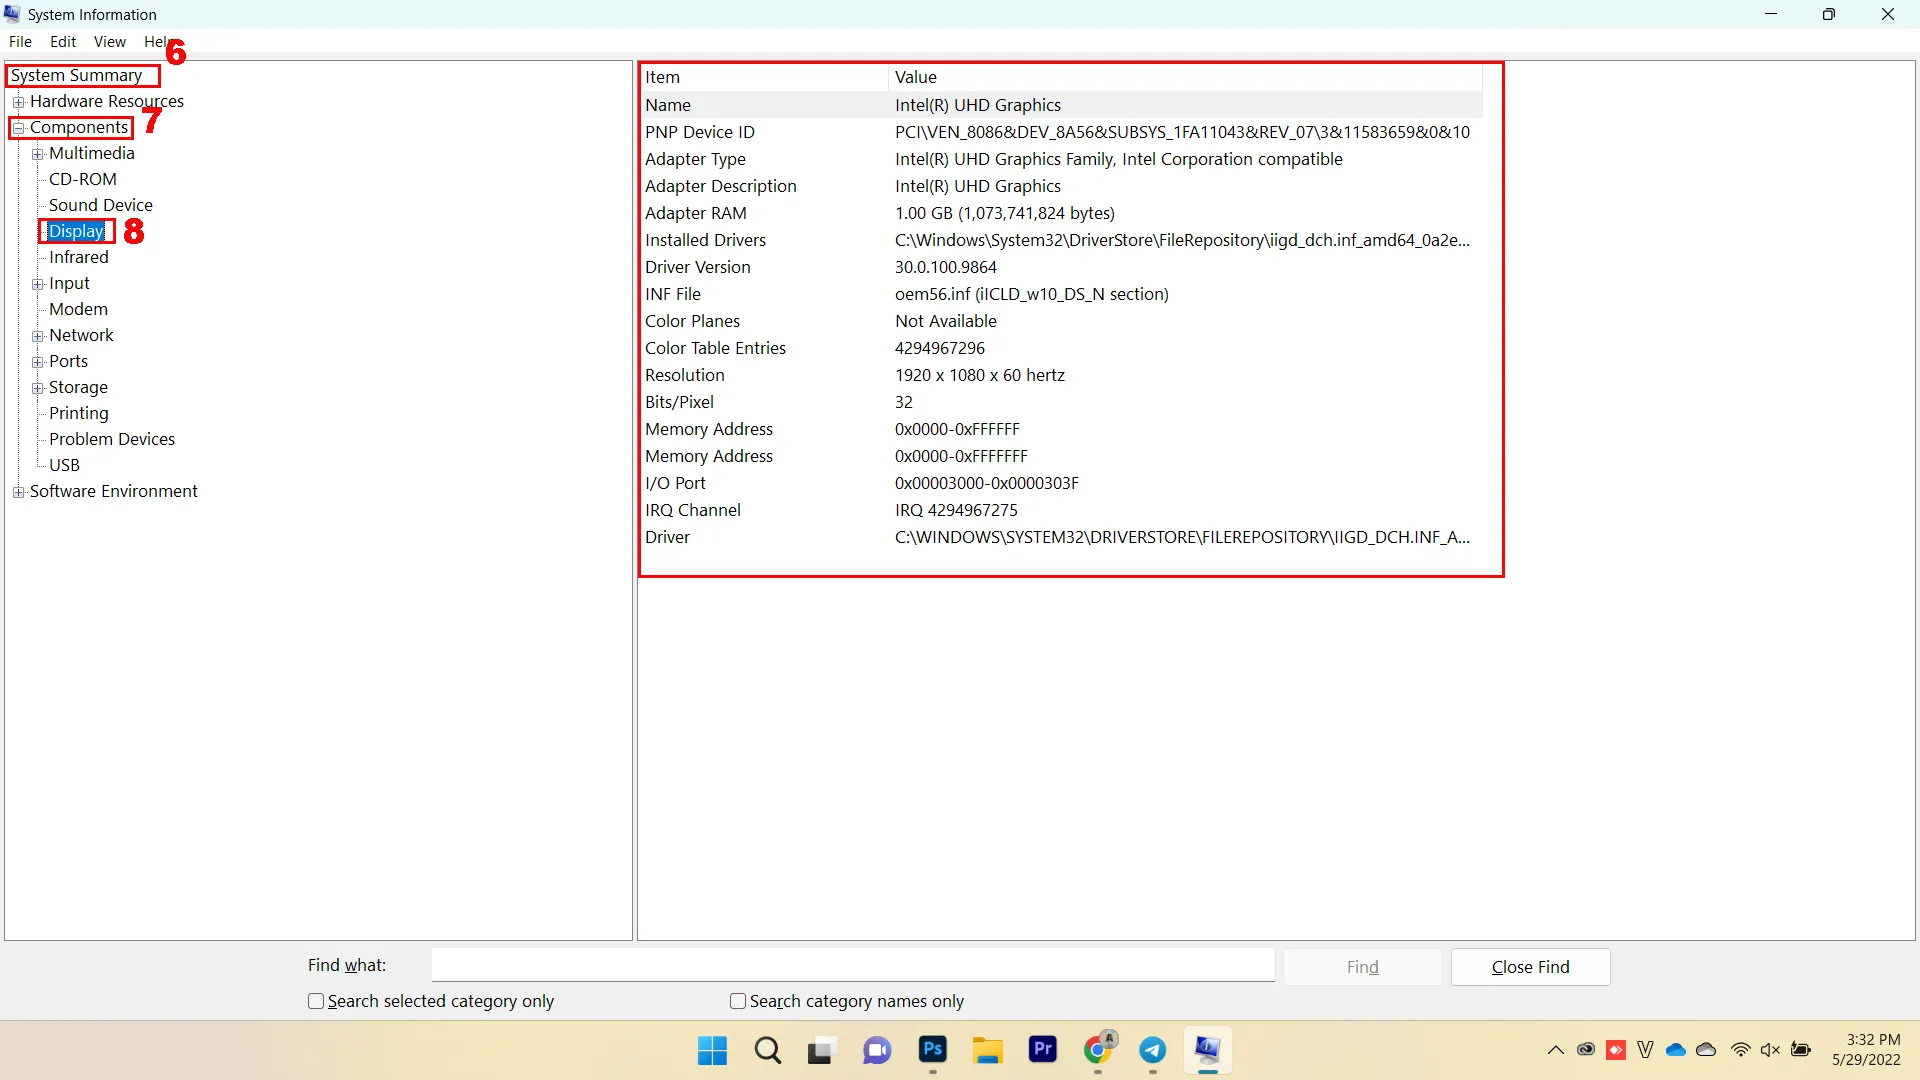1920x1080 pixels.
Task: Open the taskbar Search icon
Action: [x=767, y=1050]
